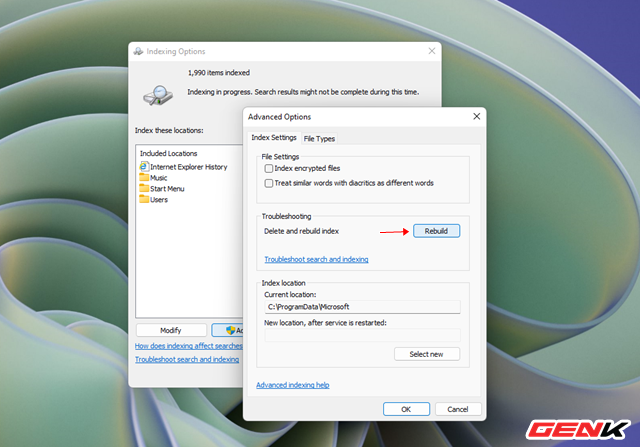Enable Index encrypted files checkbox
640x447 pixels.
coord(269,168)
